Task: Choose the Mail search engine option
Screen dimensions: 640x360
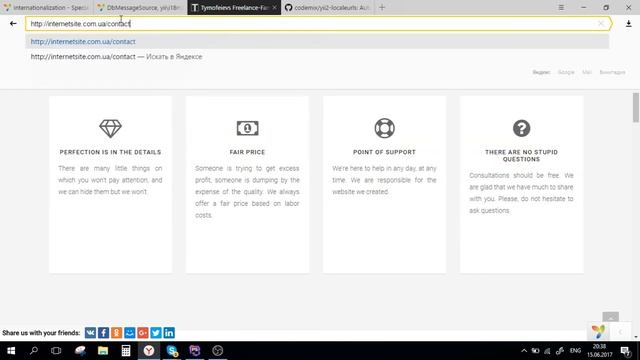Action: point(587,72)
